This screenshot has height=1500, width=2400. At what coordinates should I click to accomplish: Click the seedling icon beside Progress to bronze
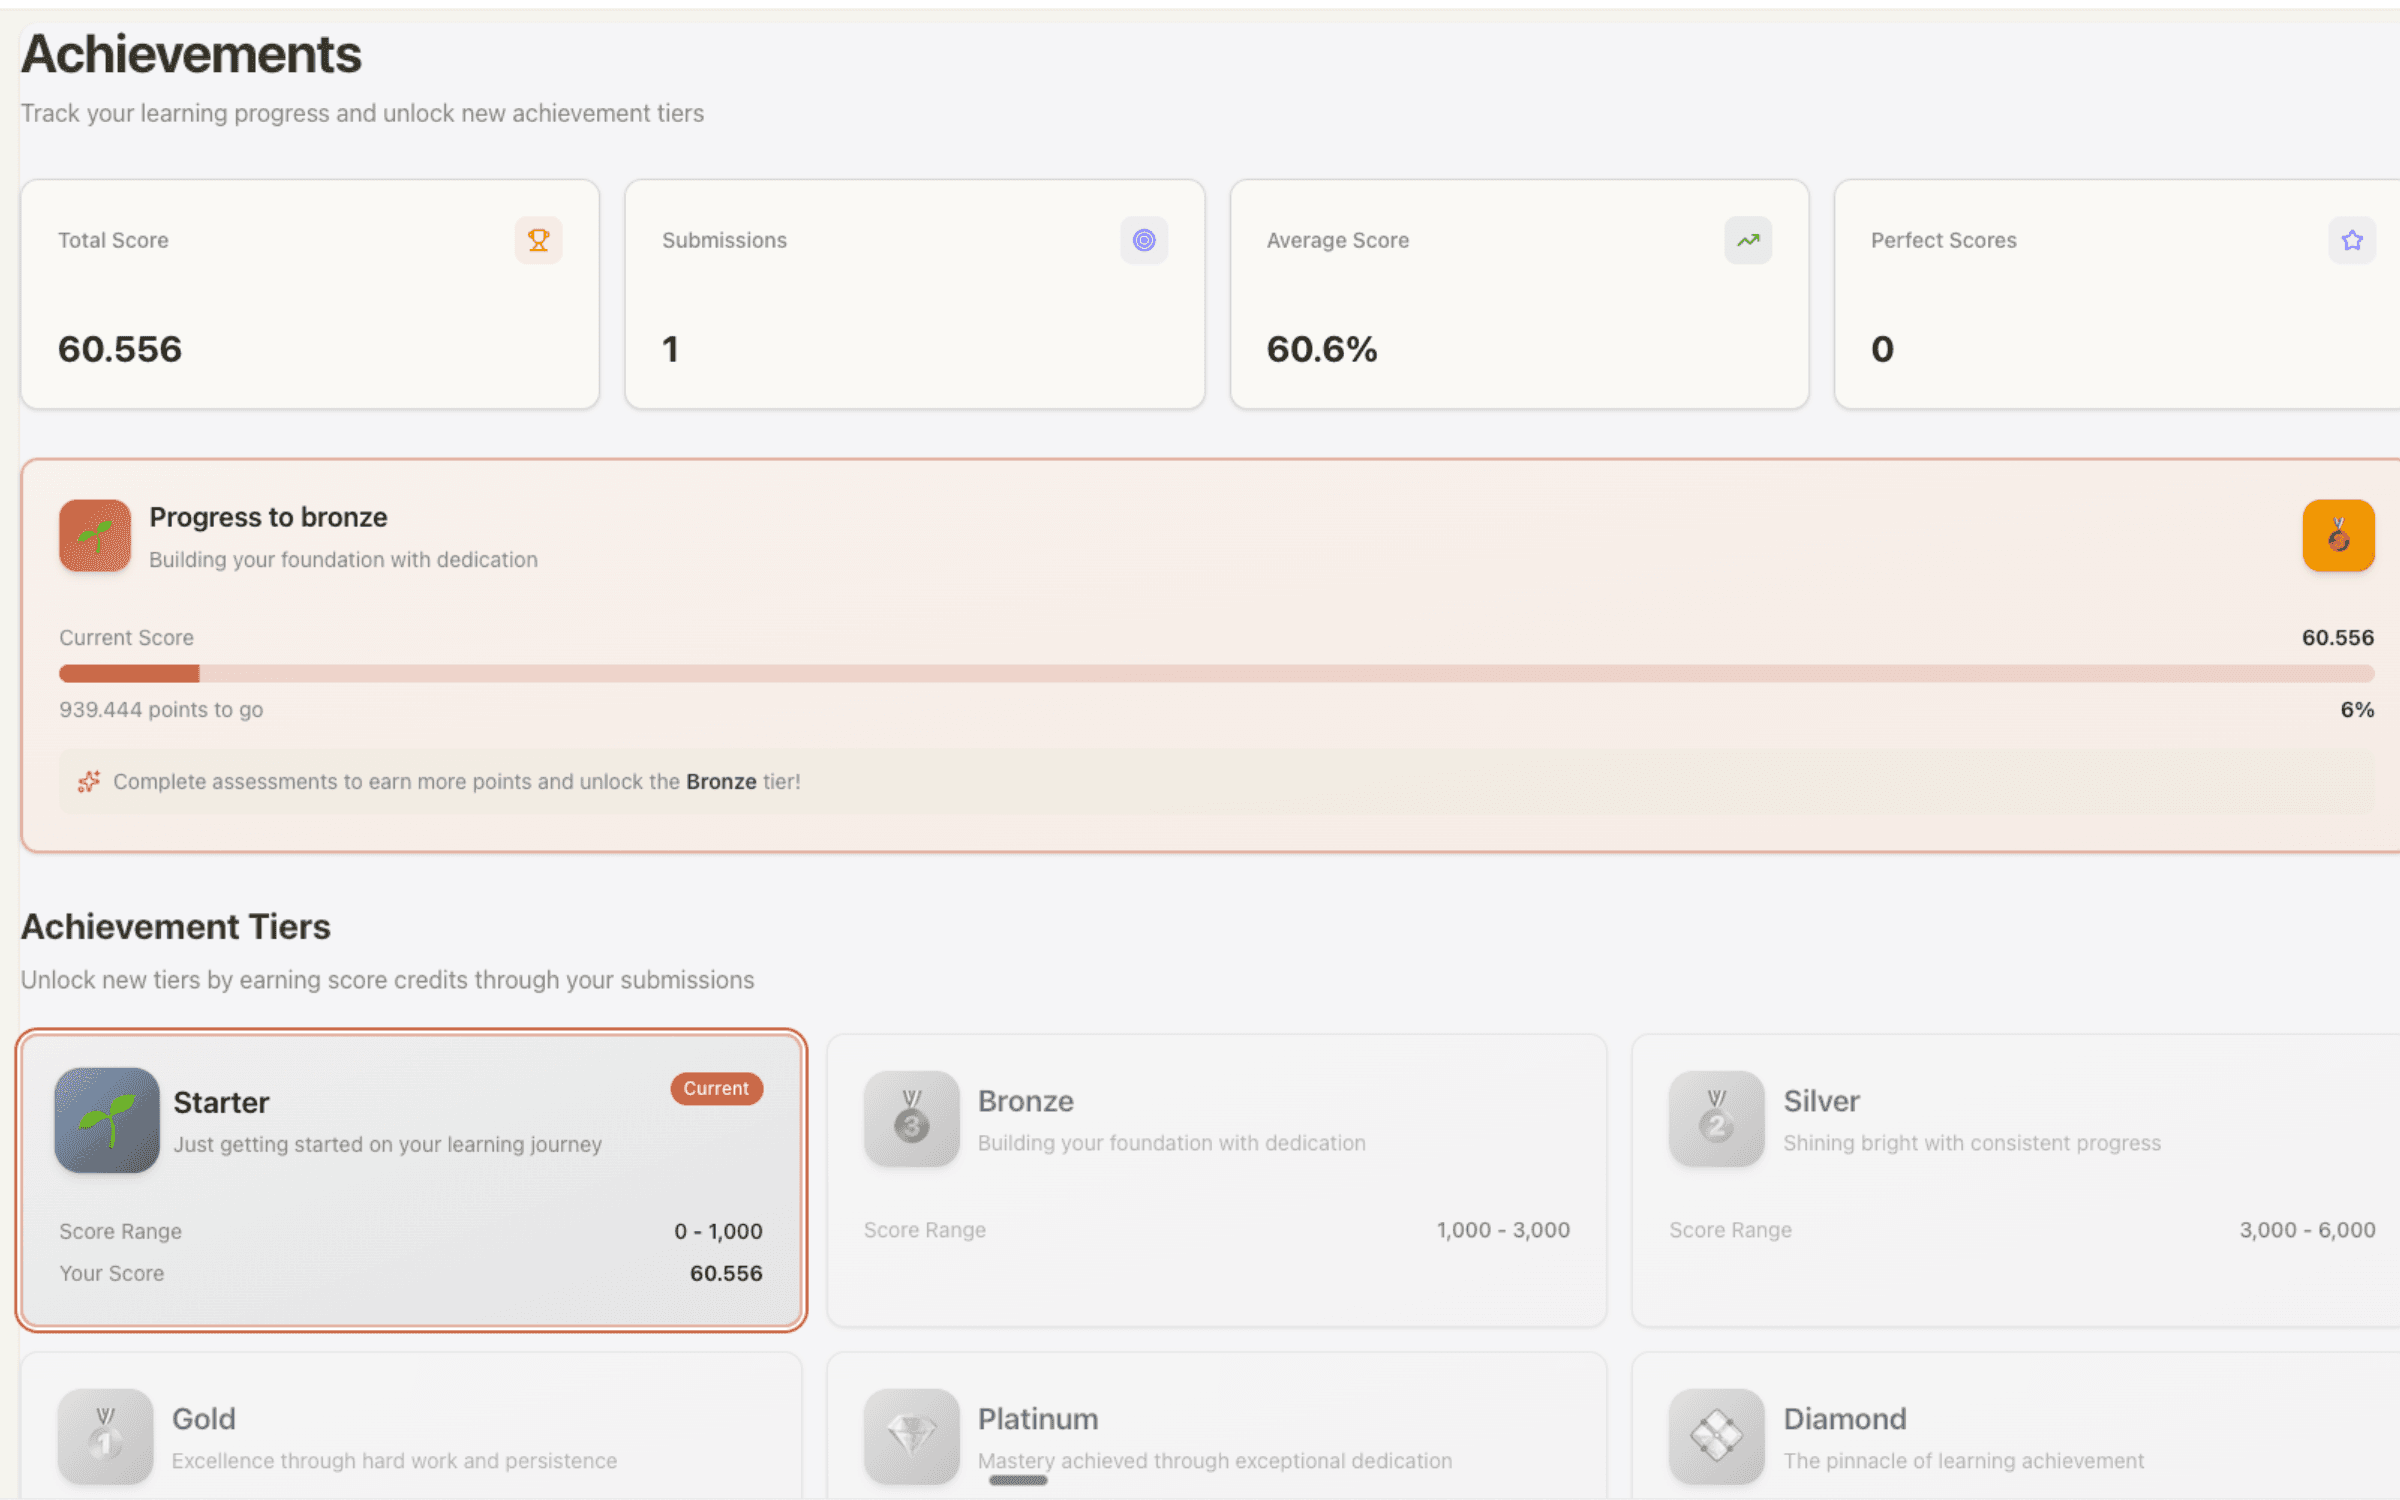pyautogui.click(x=95, y=536)
